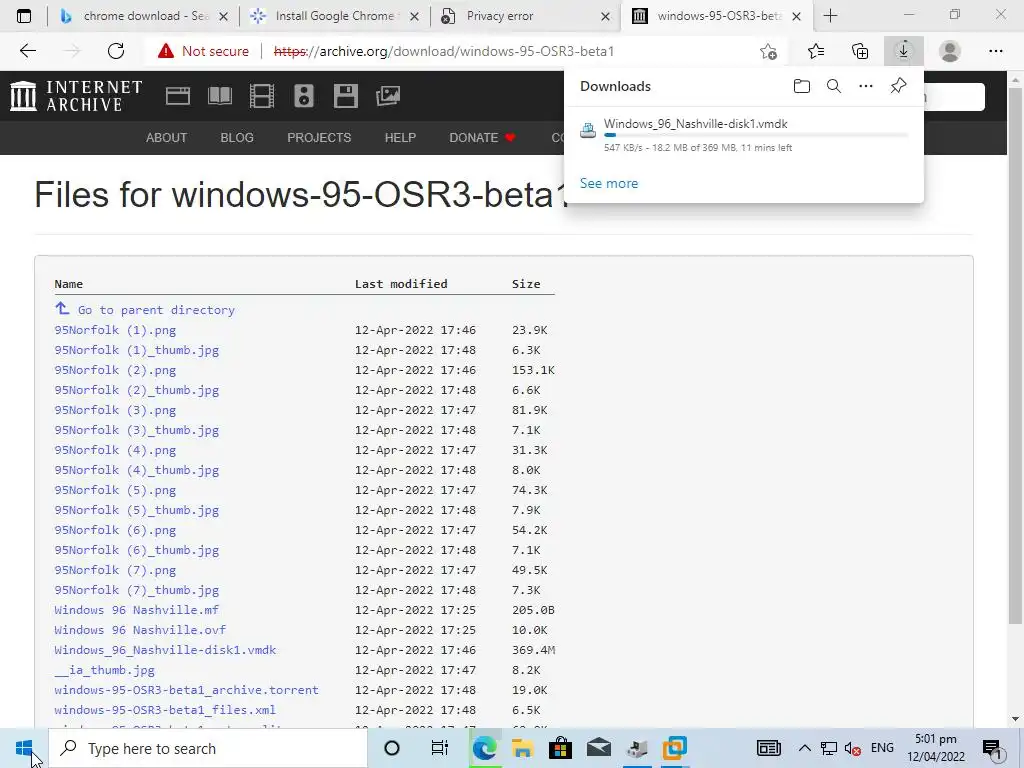
Task: Open windows-95-OSR3-beta1_files.xml link
Action: point(165,710)
